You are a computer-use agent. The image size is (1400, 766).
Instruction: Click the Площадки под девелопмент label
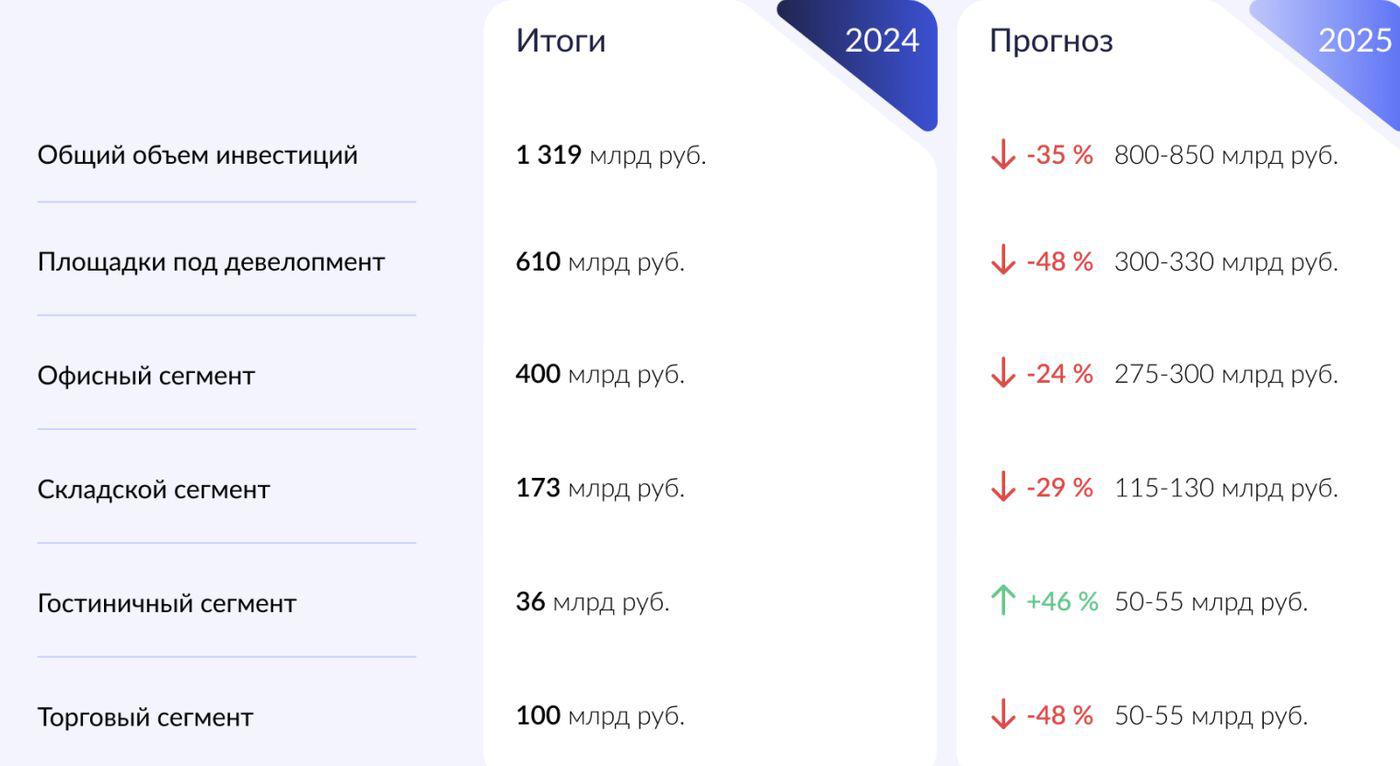click(211, 262)
